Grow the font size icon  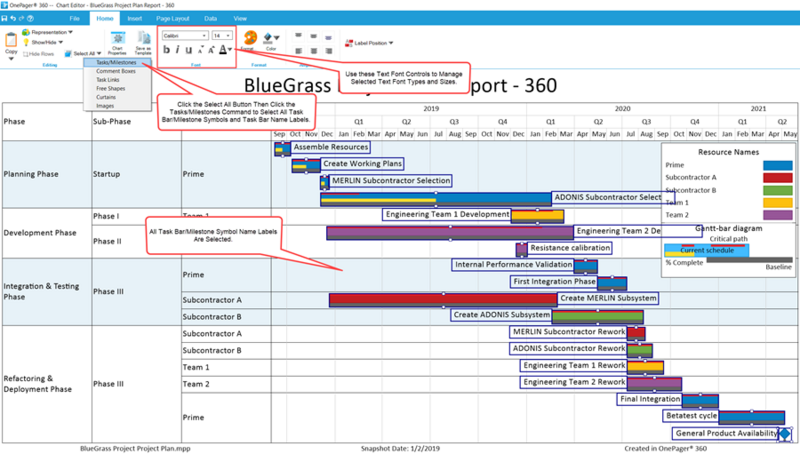[x=211, y=49]
